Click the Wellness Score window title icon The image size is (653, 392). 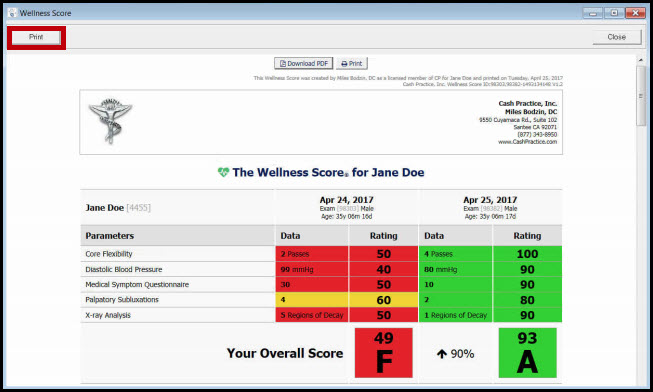[x=12, y=13]
